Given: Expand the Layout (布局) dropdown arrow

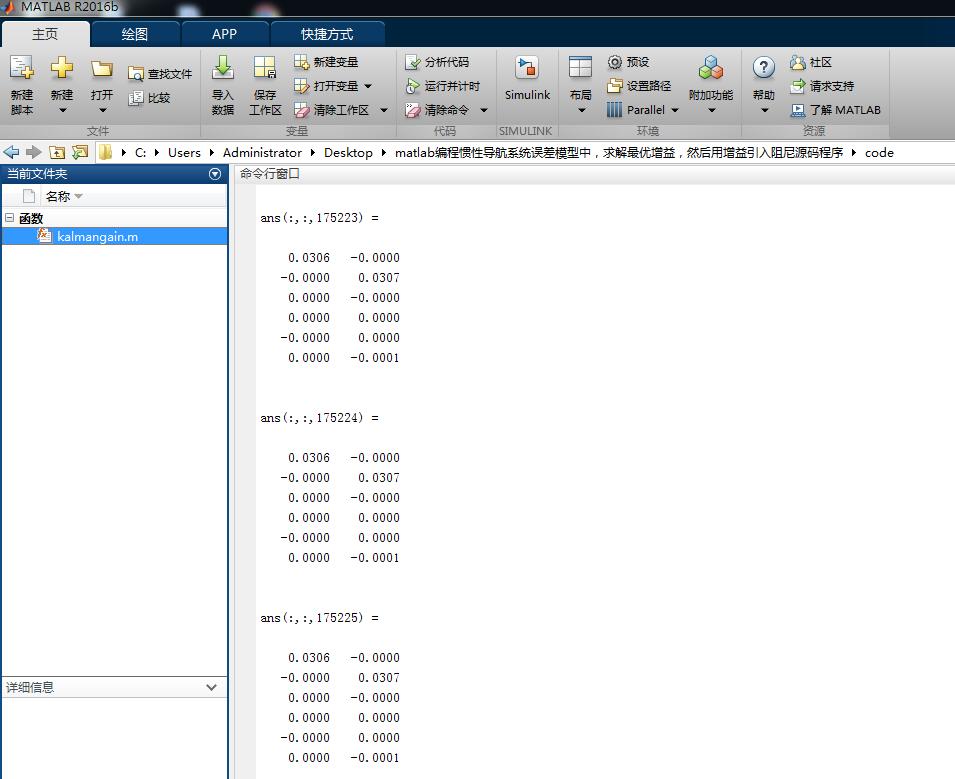Looking at the screenshot, I should click(x=581, y=110).
